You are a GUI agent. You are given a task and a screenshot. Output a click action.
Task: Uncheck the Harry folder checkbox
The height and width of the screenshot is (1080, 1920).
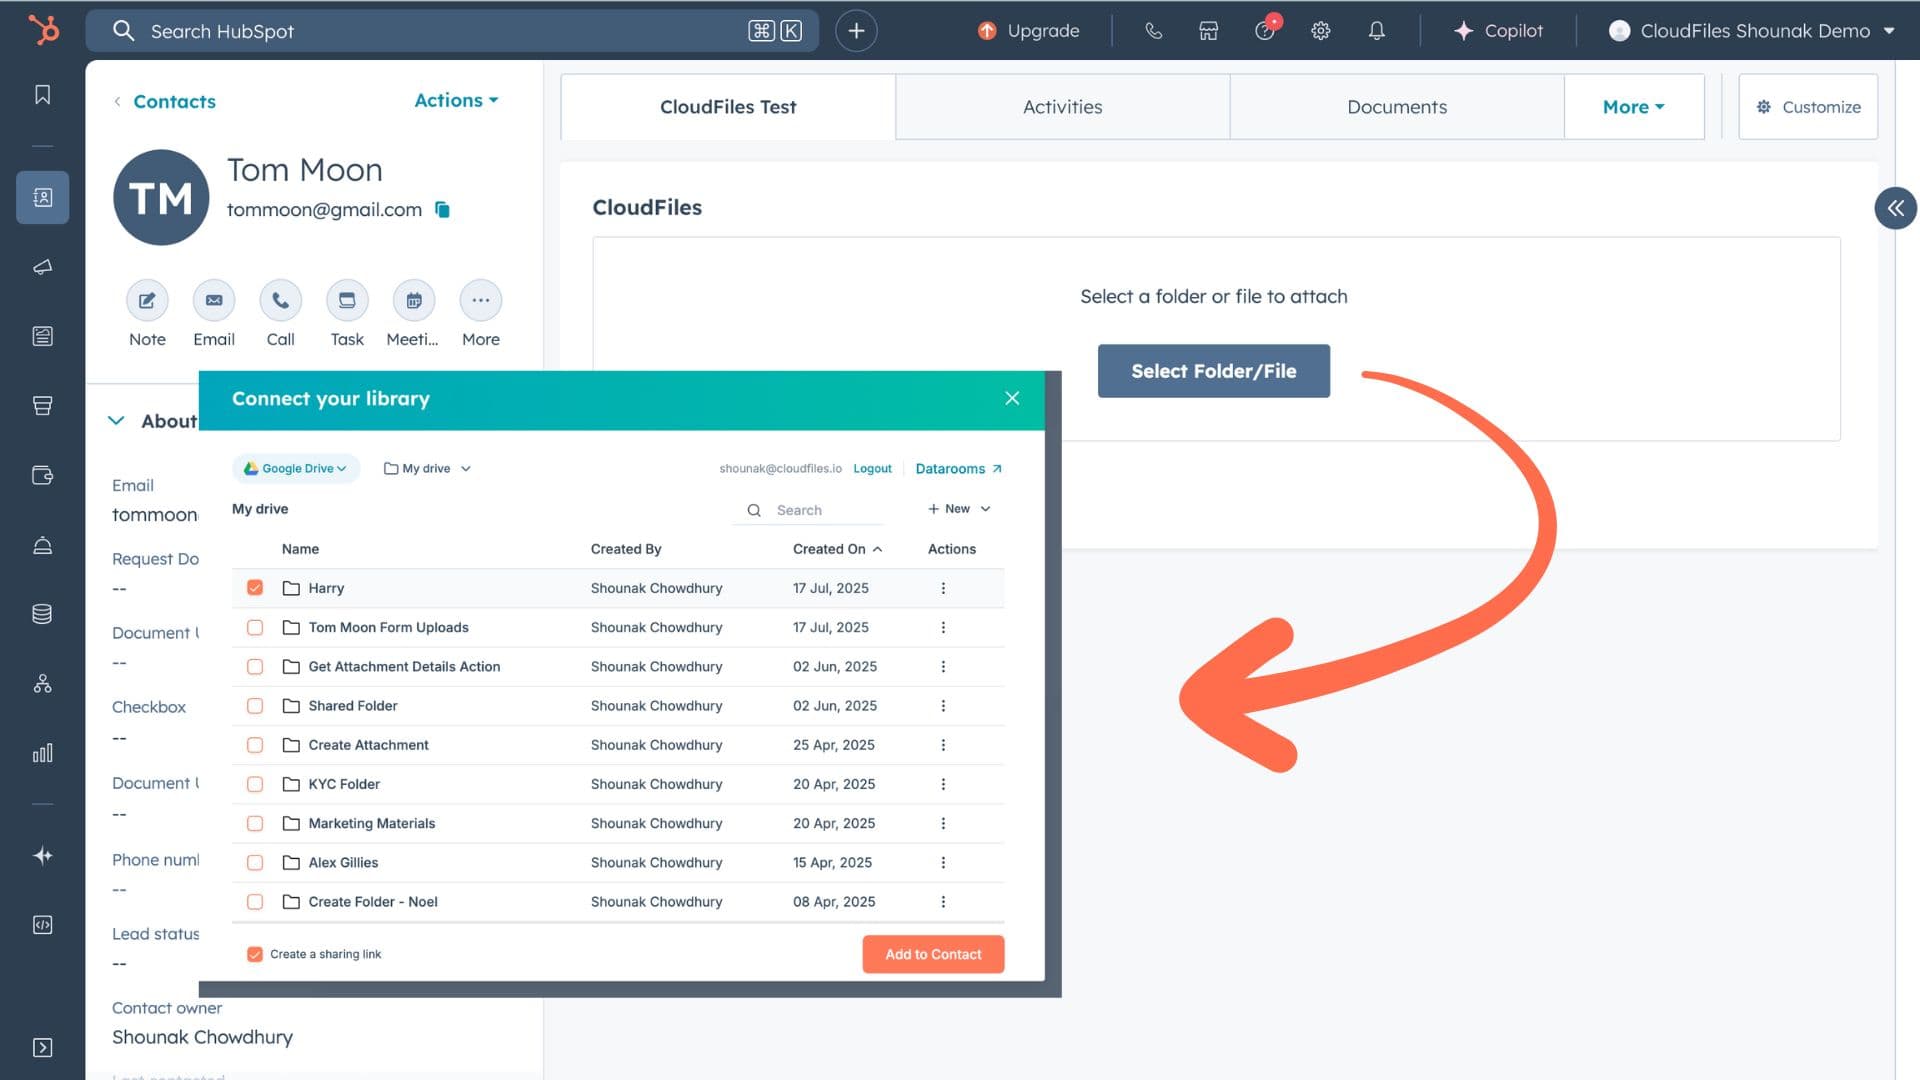pos(255,588)
